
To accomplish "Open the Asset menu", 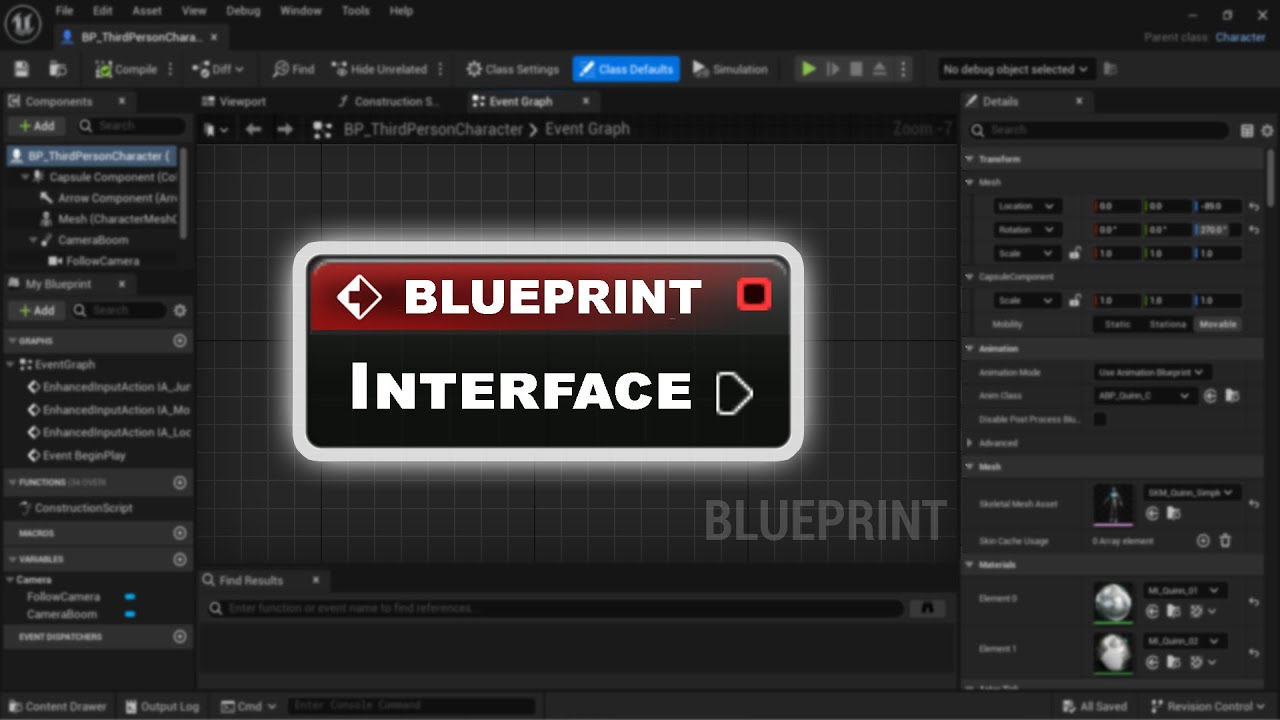I will click(147, 11).
